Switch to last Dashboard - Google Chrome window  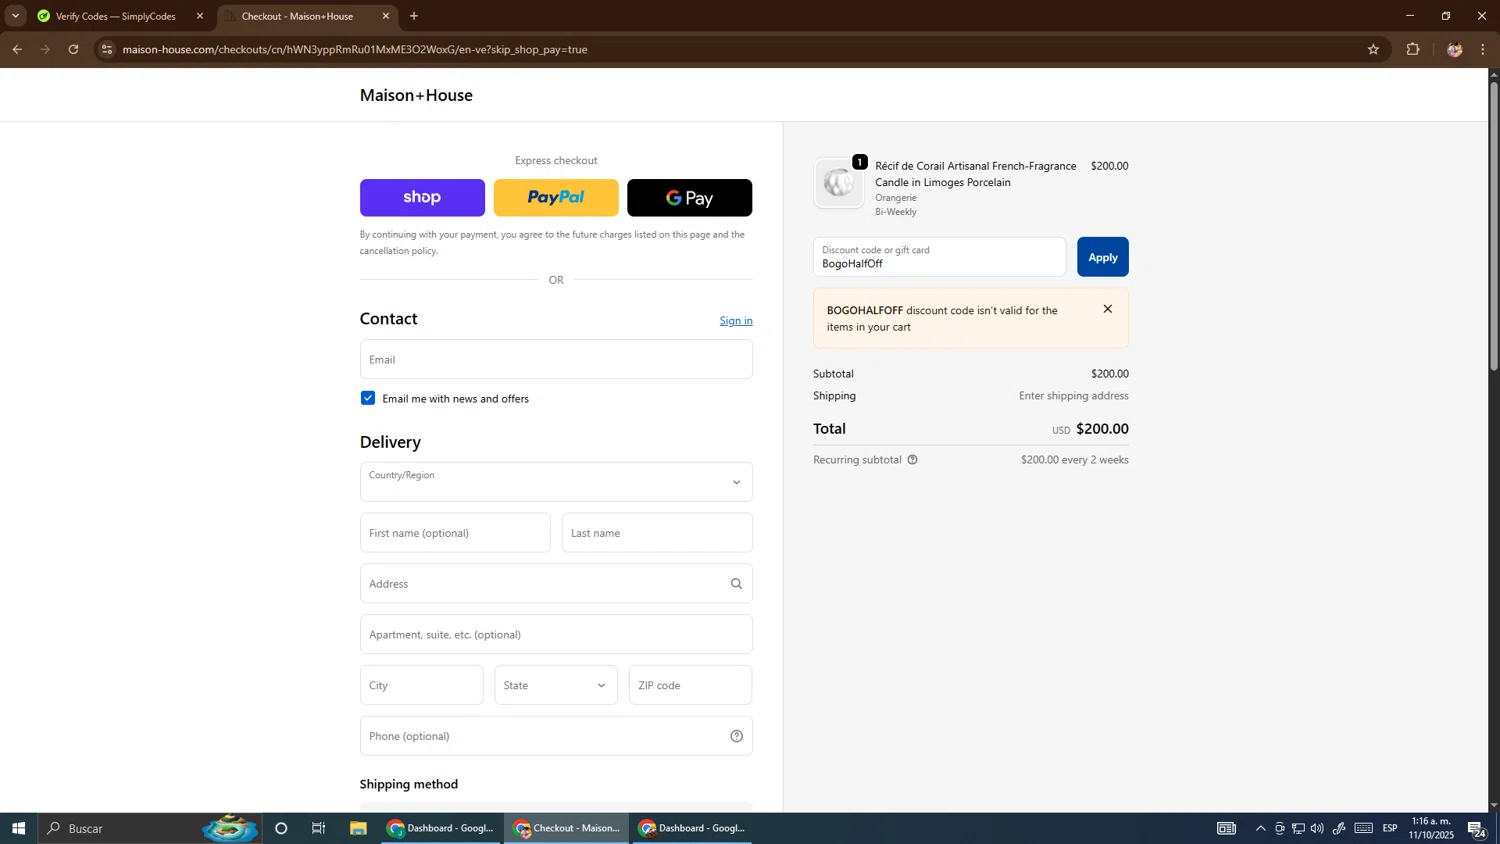click(x=692, y=828)
